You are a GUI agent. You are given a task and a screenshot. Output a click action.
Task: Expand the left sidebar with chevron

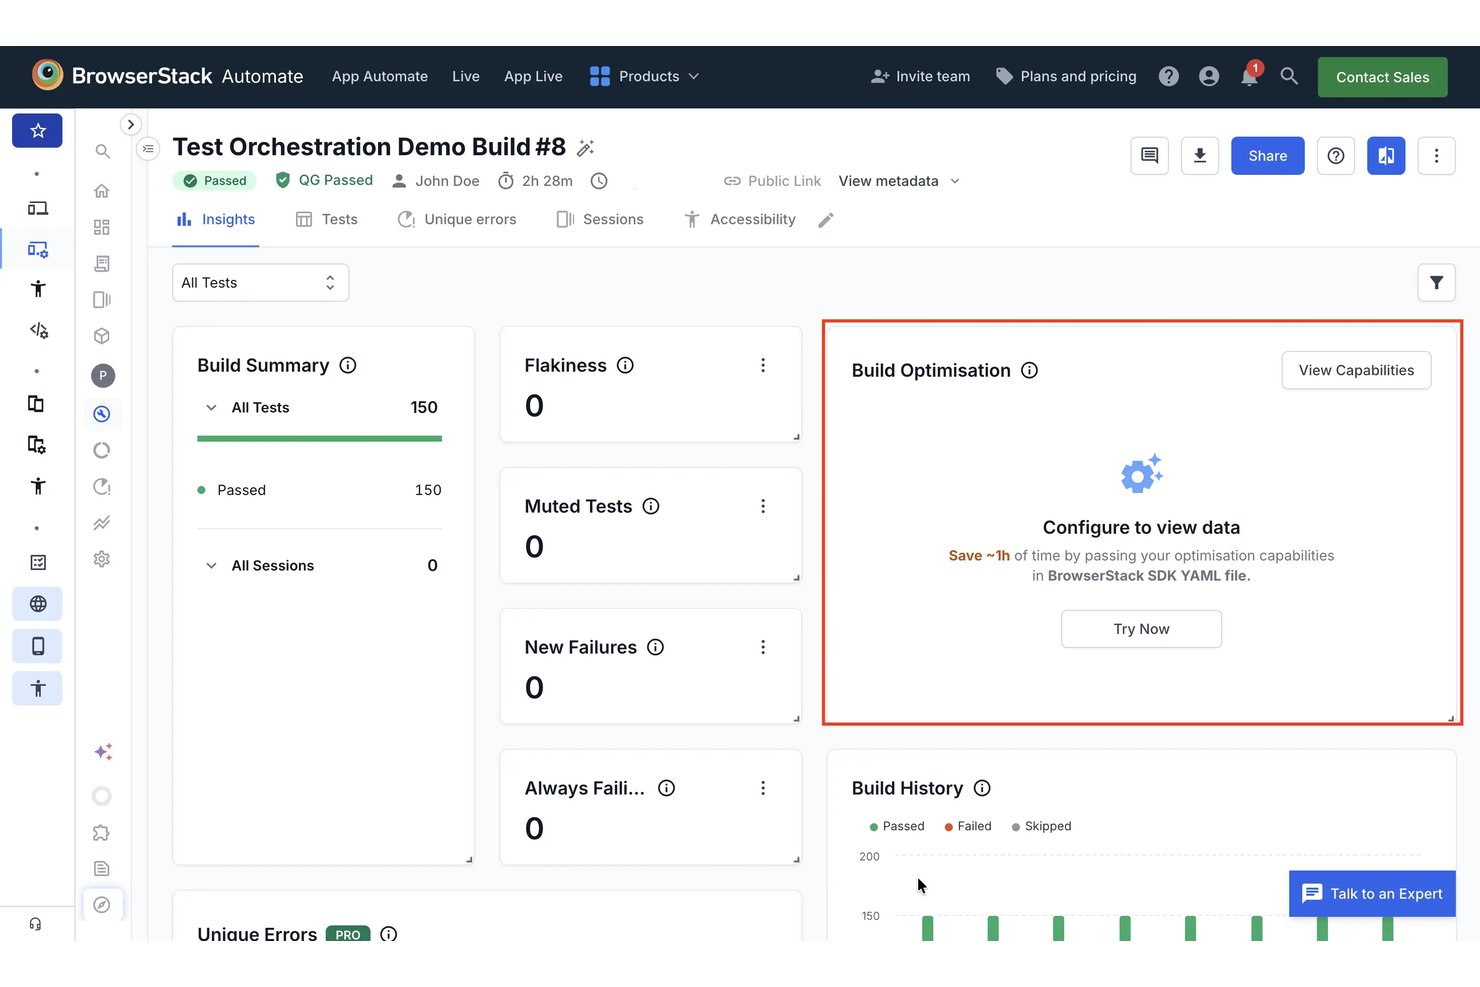pyautogui.click(x=131, y=124)
